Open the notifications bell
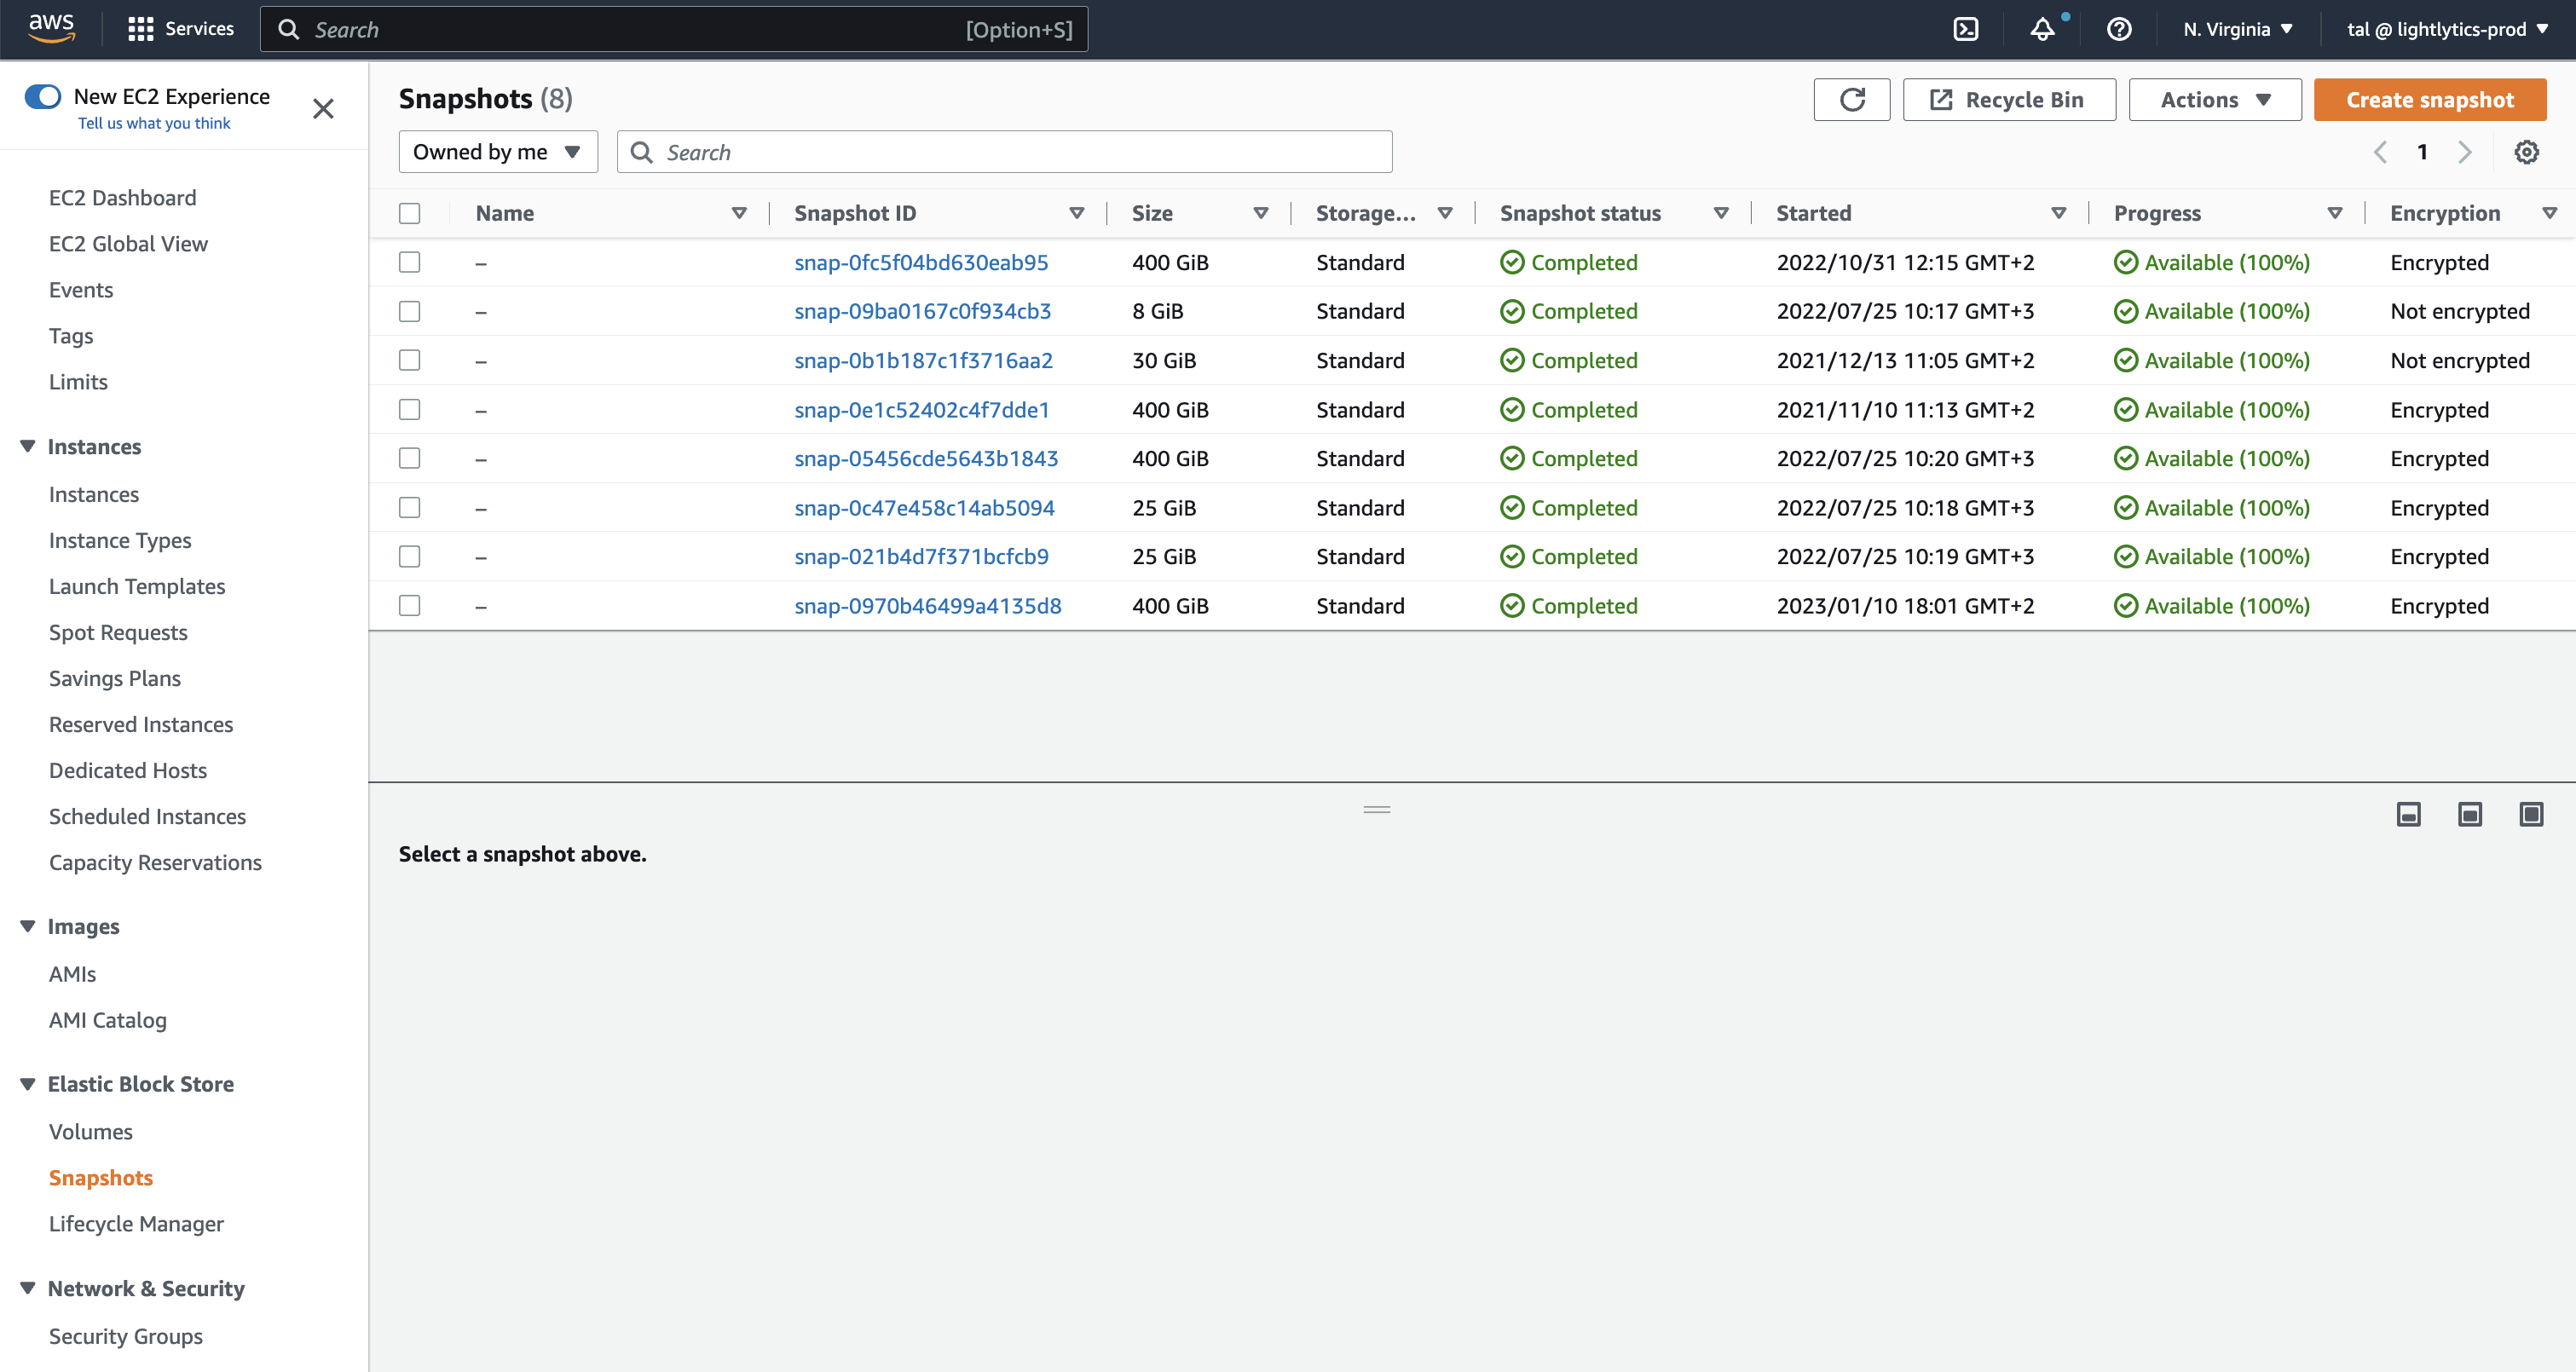2576x1372 pixels. 2043,29
